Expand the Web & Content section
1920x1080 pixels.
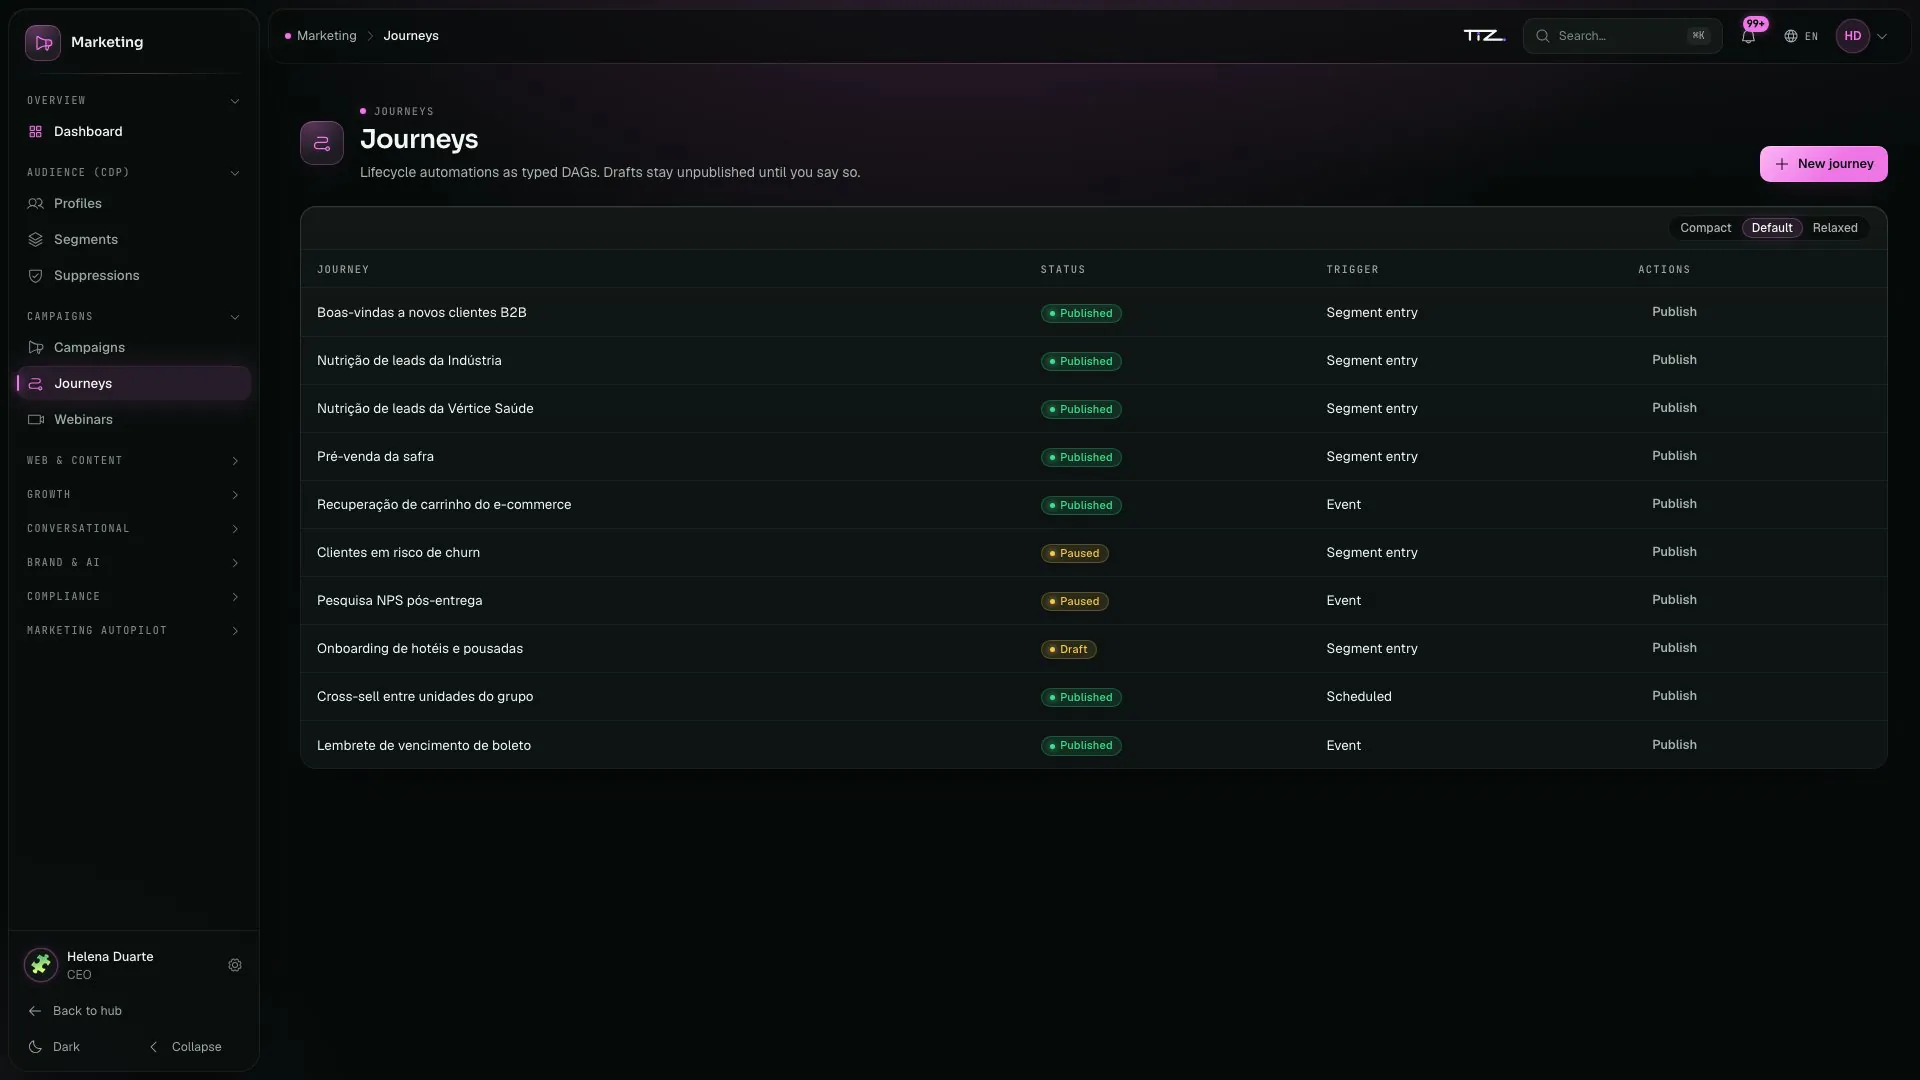(133, 460)
